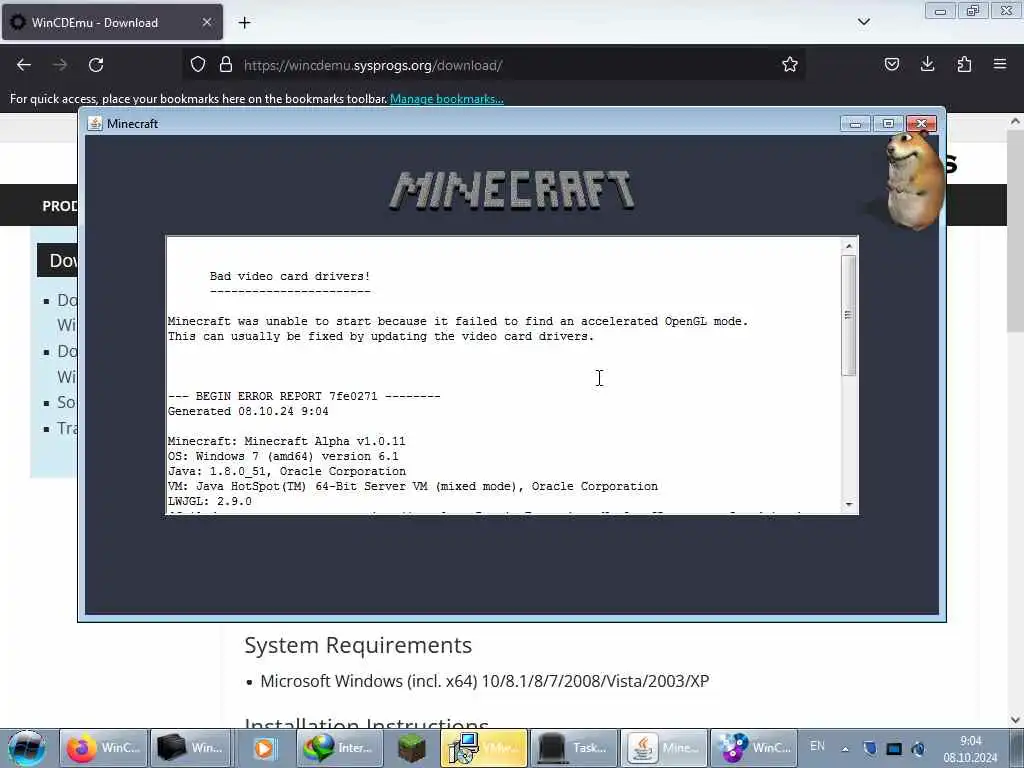Screen dimensions: 1024x768
Task: Go back to the previous page in Firefox
Action: point(24,65)
